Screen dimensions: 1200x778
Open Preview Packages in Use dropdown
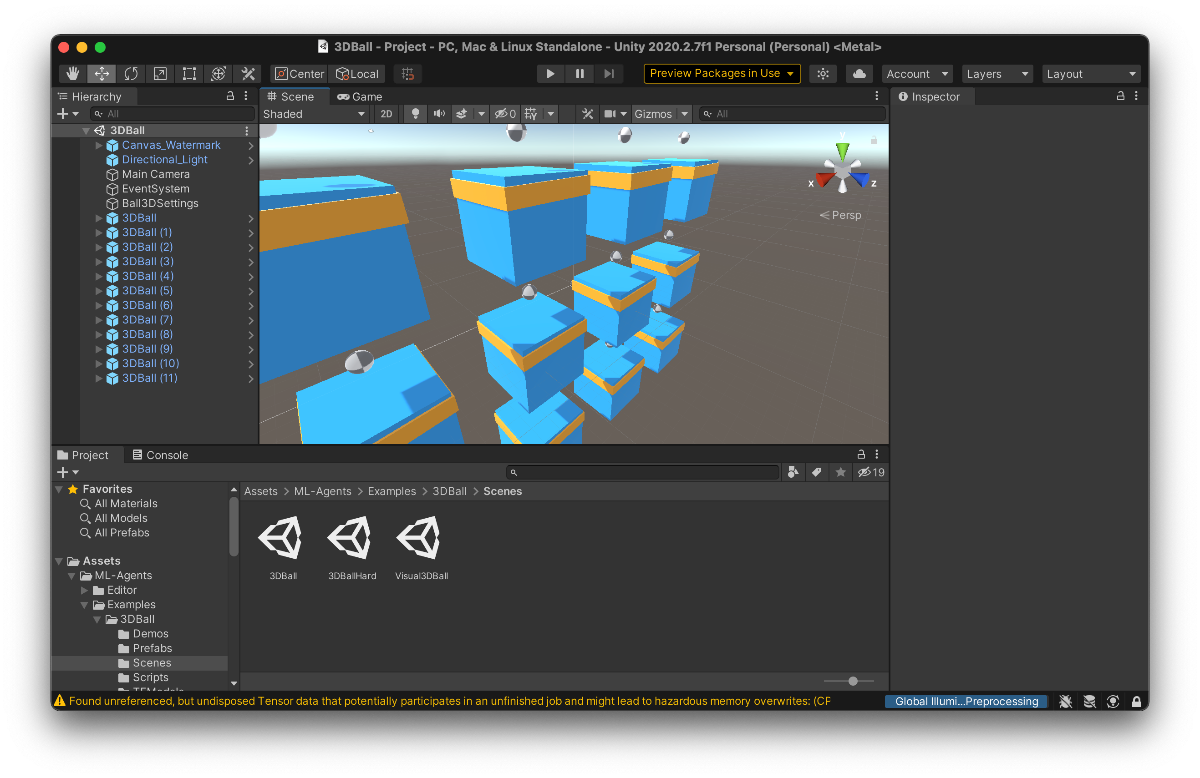pos(722,74)
